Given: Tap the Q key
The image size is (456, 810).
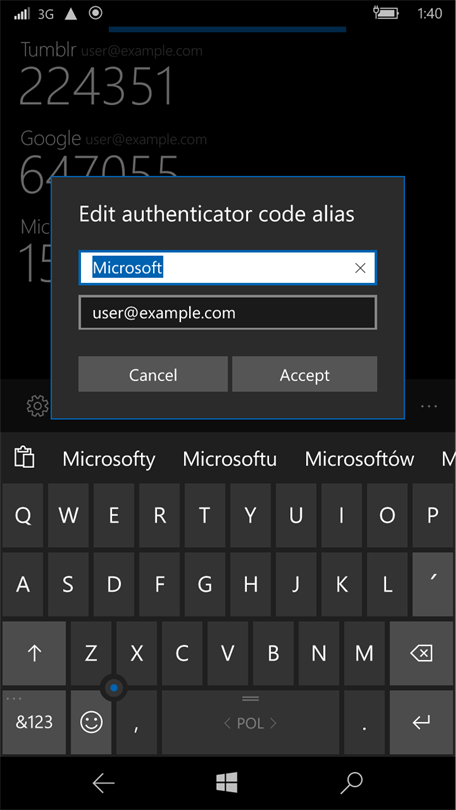Looking at the screenshot, I should tap(23, 515).
